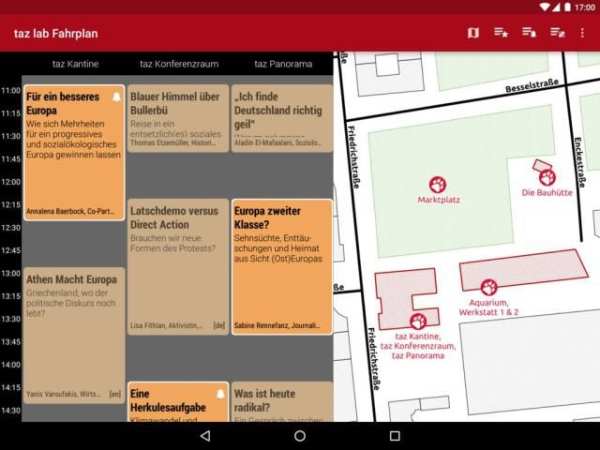
Task: Open session Athen Macht Europa
Action: click(x=74, y=335)
